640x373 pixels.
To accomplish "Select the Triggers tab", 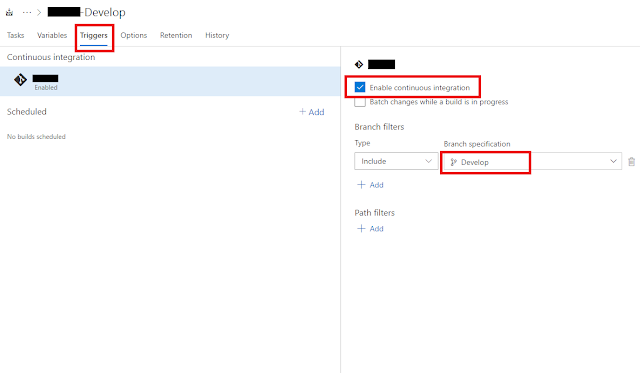I will click(94, 36).
